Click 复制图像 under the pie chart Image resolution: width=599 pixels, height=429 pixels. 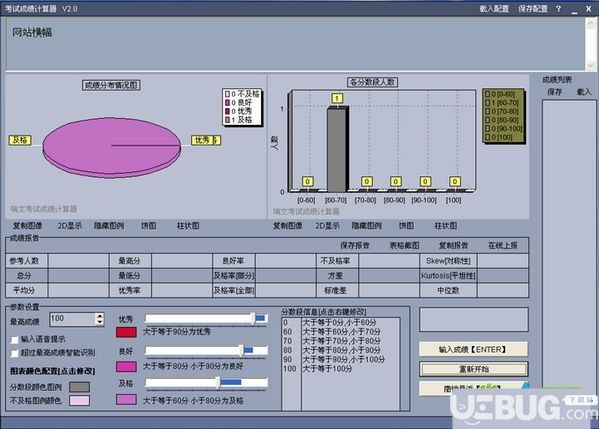coord(28,226)
